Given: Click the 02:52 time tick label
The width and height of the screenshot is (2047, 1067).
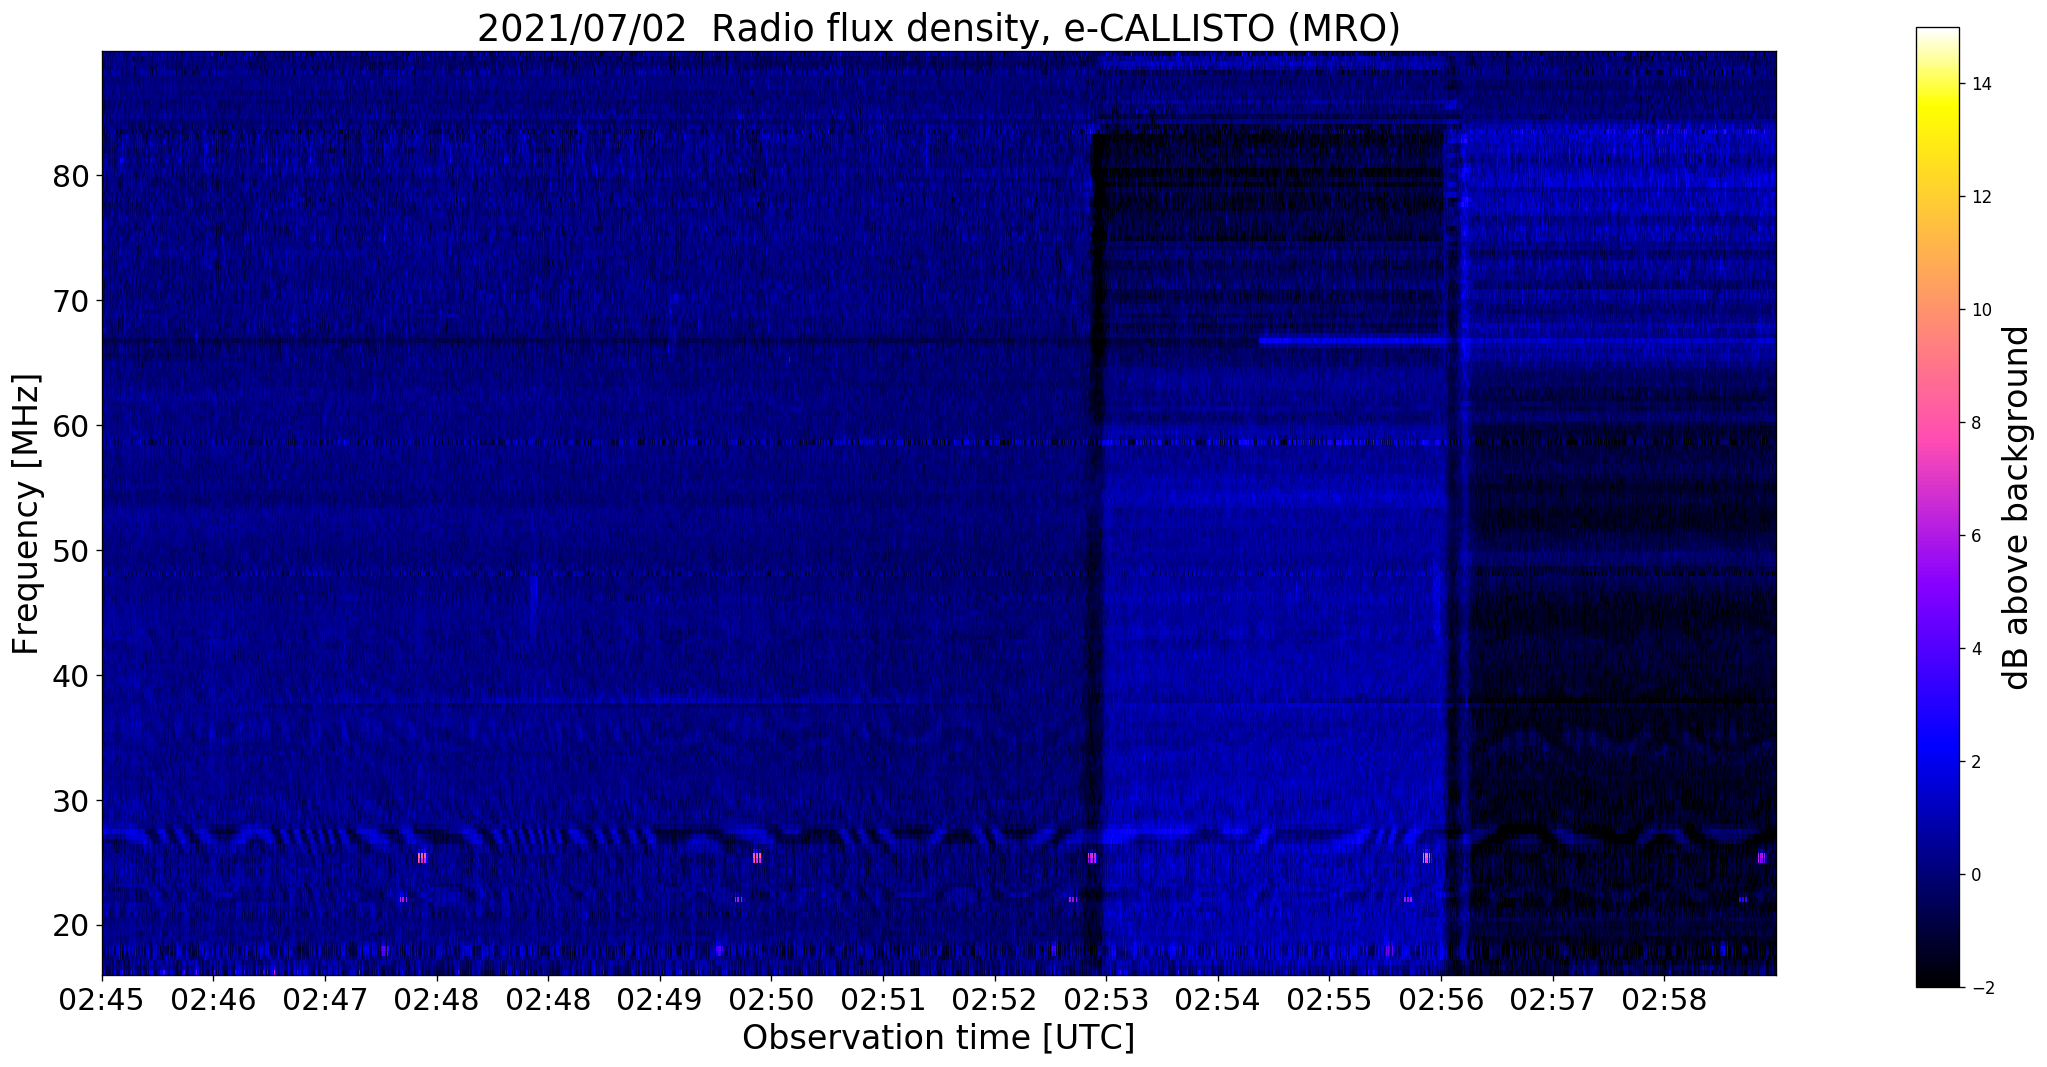Looking at the screenshot, I should click(995, 1000).
